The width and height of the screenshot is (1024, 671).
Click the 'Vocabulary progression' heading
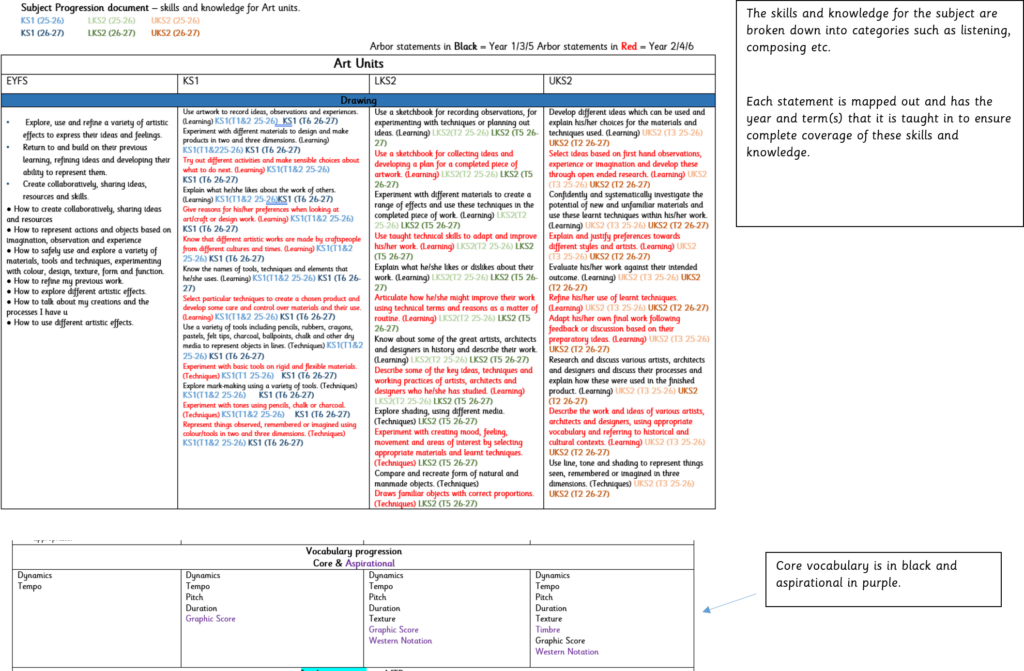[354, 551]
